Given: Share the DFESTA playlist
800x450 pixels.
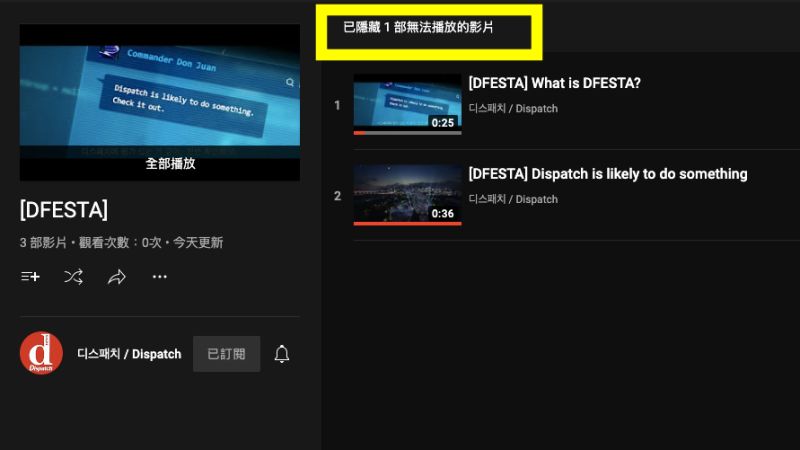Looking at the screenshot, I should 117,277.
